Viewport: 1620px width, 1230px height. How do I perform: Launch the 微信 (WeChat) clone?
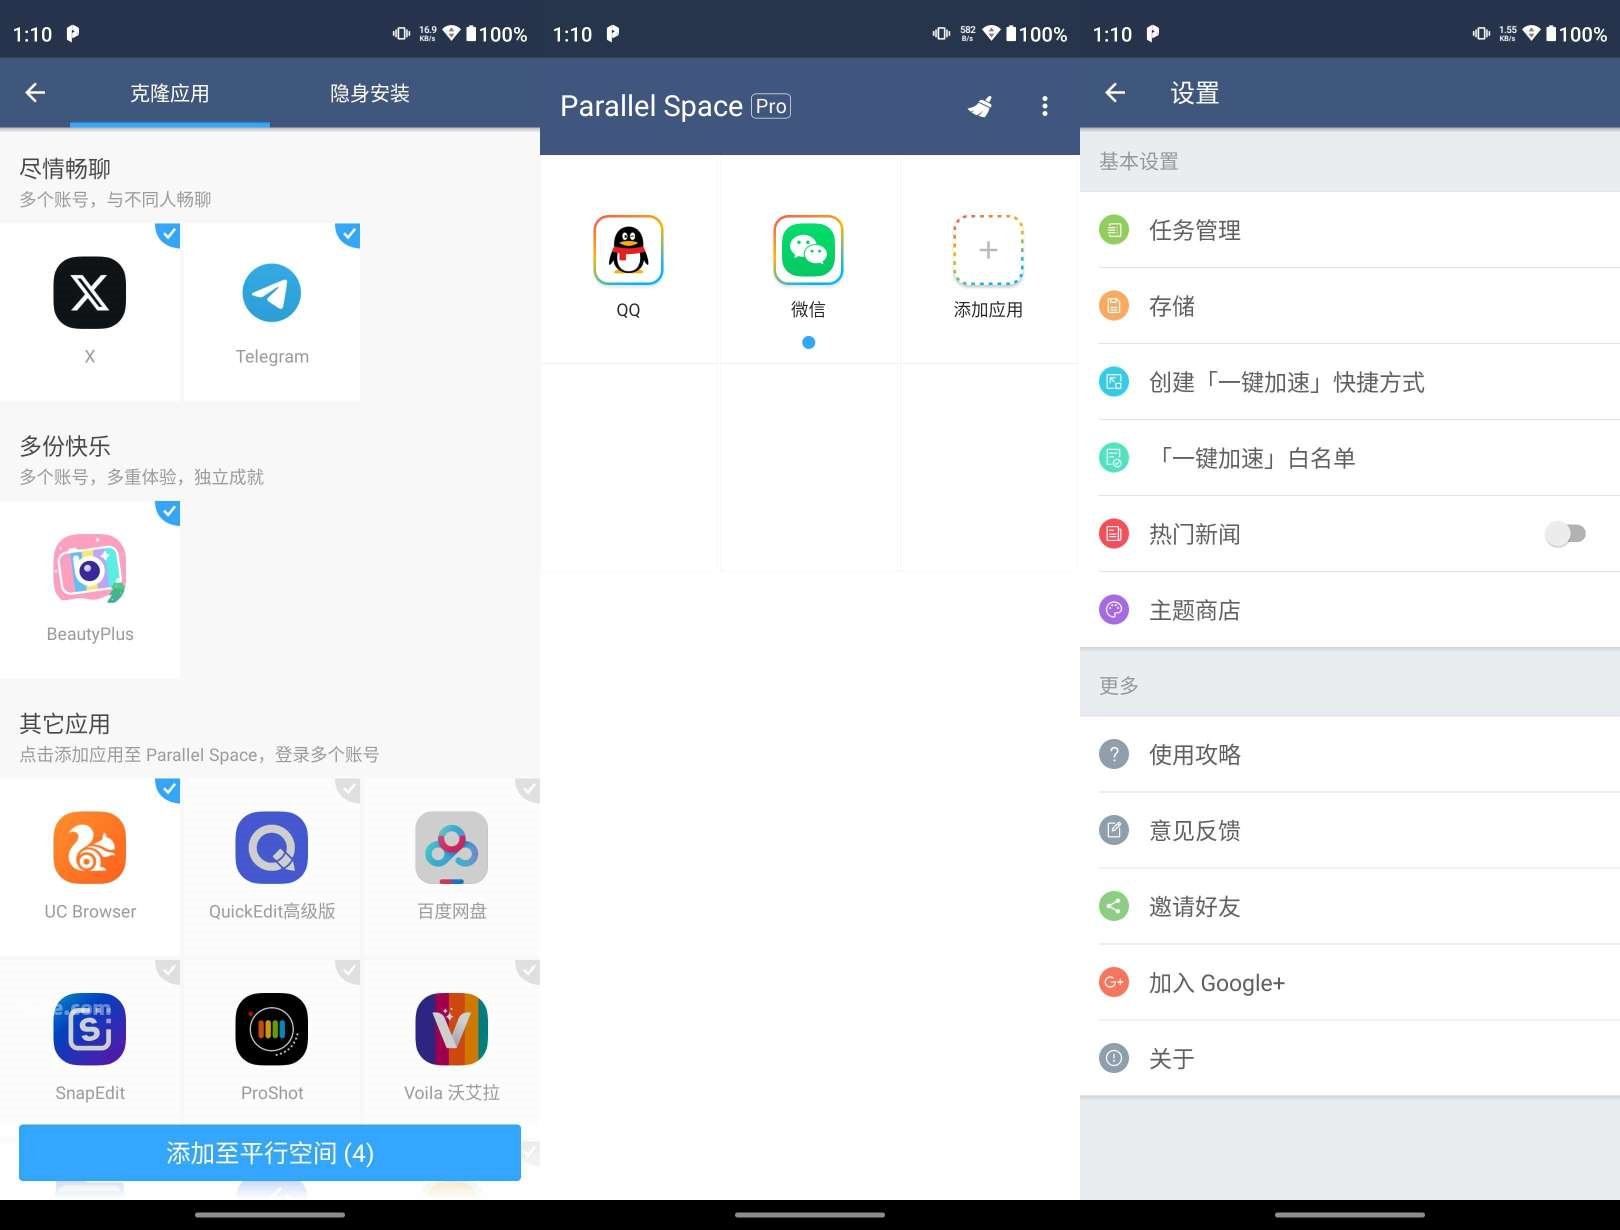click(x=808, y=251)
